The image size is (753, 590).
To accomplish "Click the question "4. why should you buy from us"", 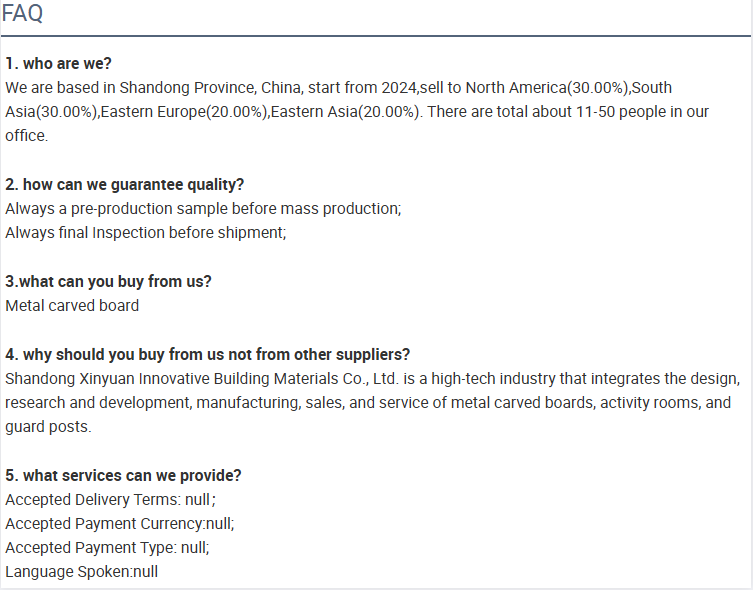I will pos(207,354).
